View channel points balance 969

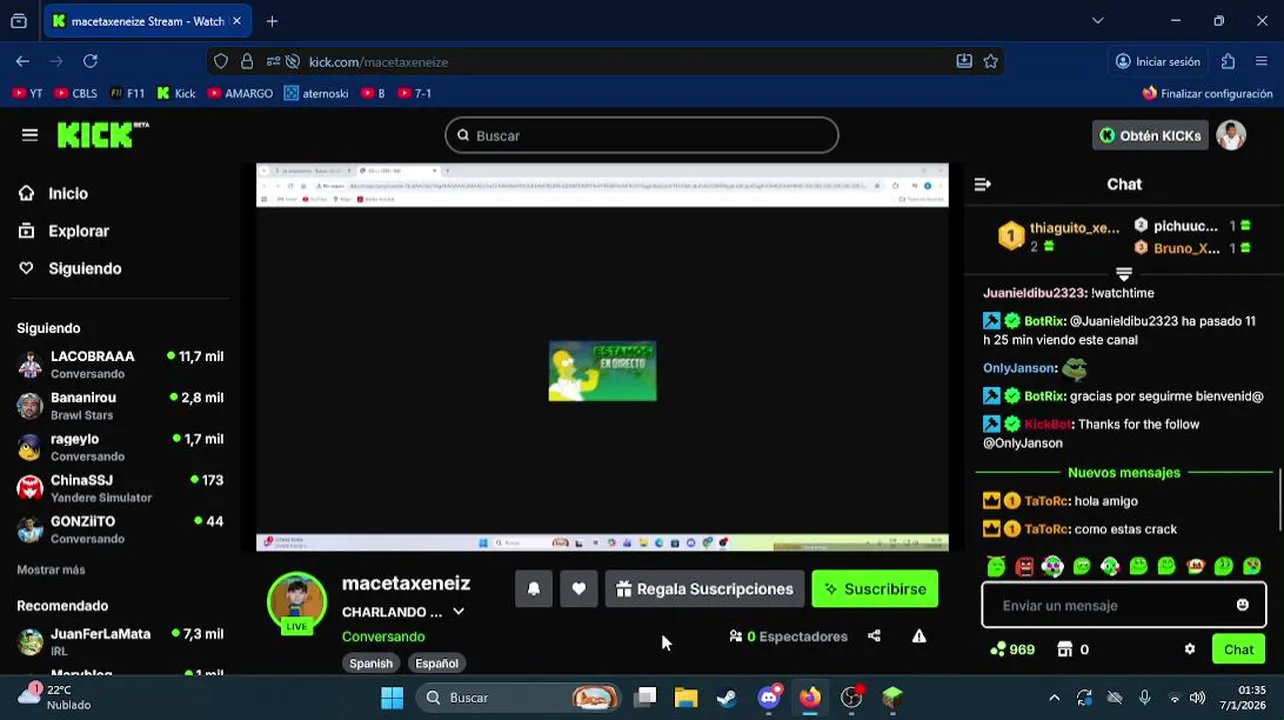tap(1012, 649)
